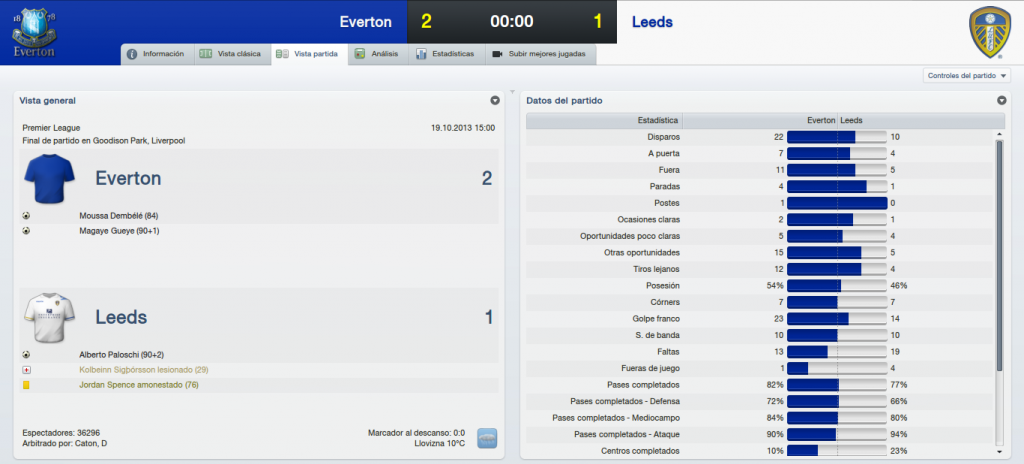This screenshot has width=1024, height=464.
Task: Click the Leeds white shirt icon
Action: pos(50,317)
